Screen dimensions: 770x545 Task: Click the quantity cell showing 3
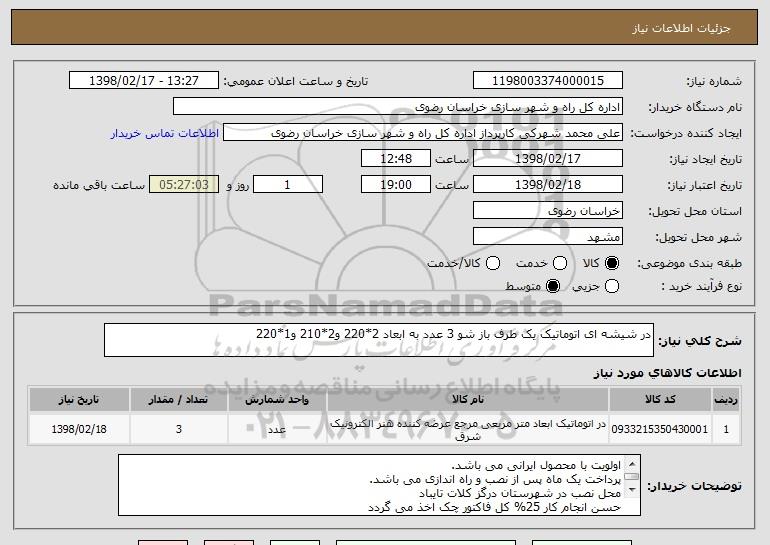[x=179, y=429]
